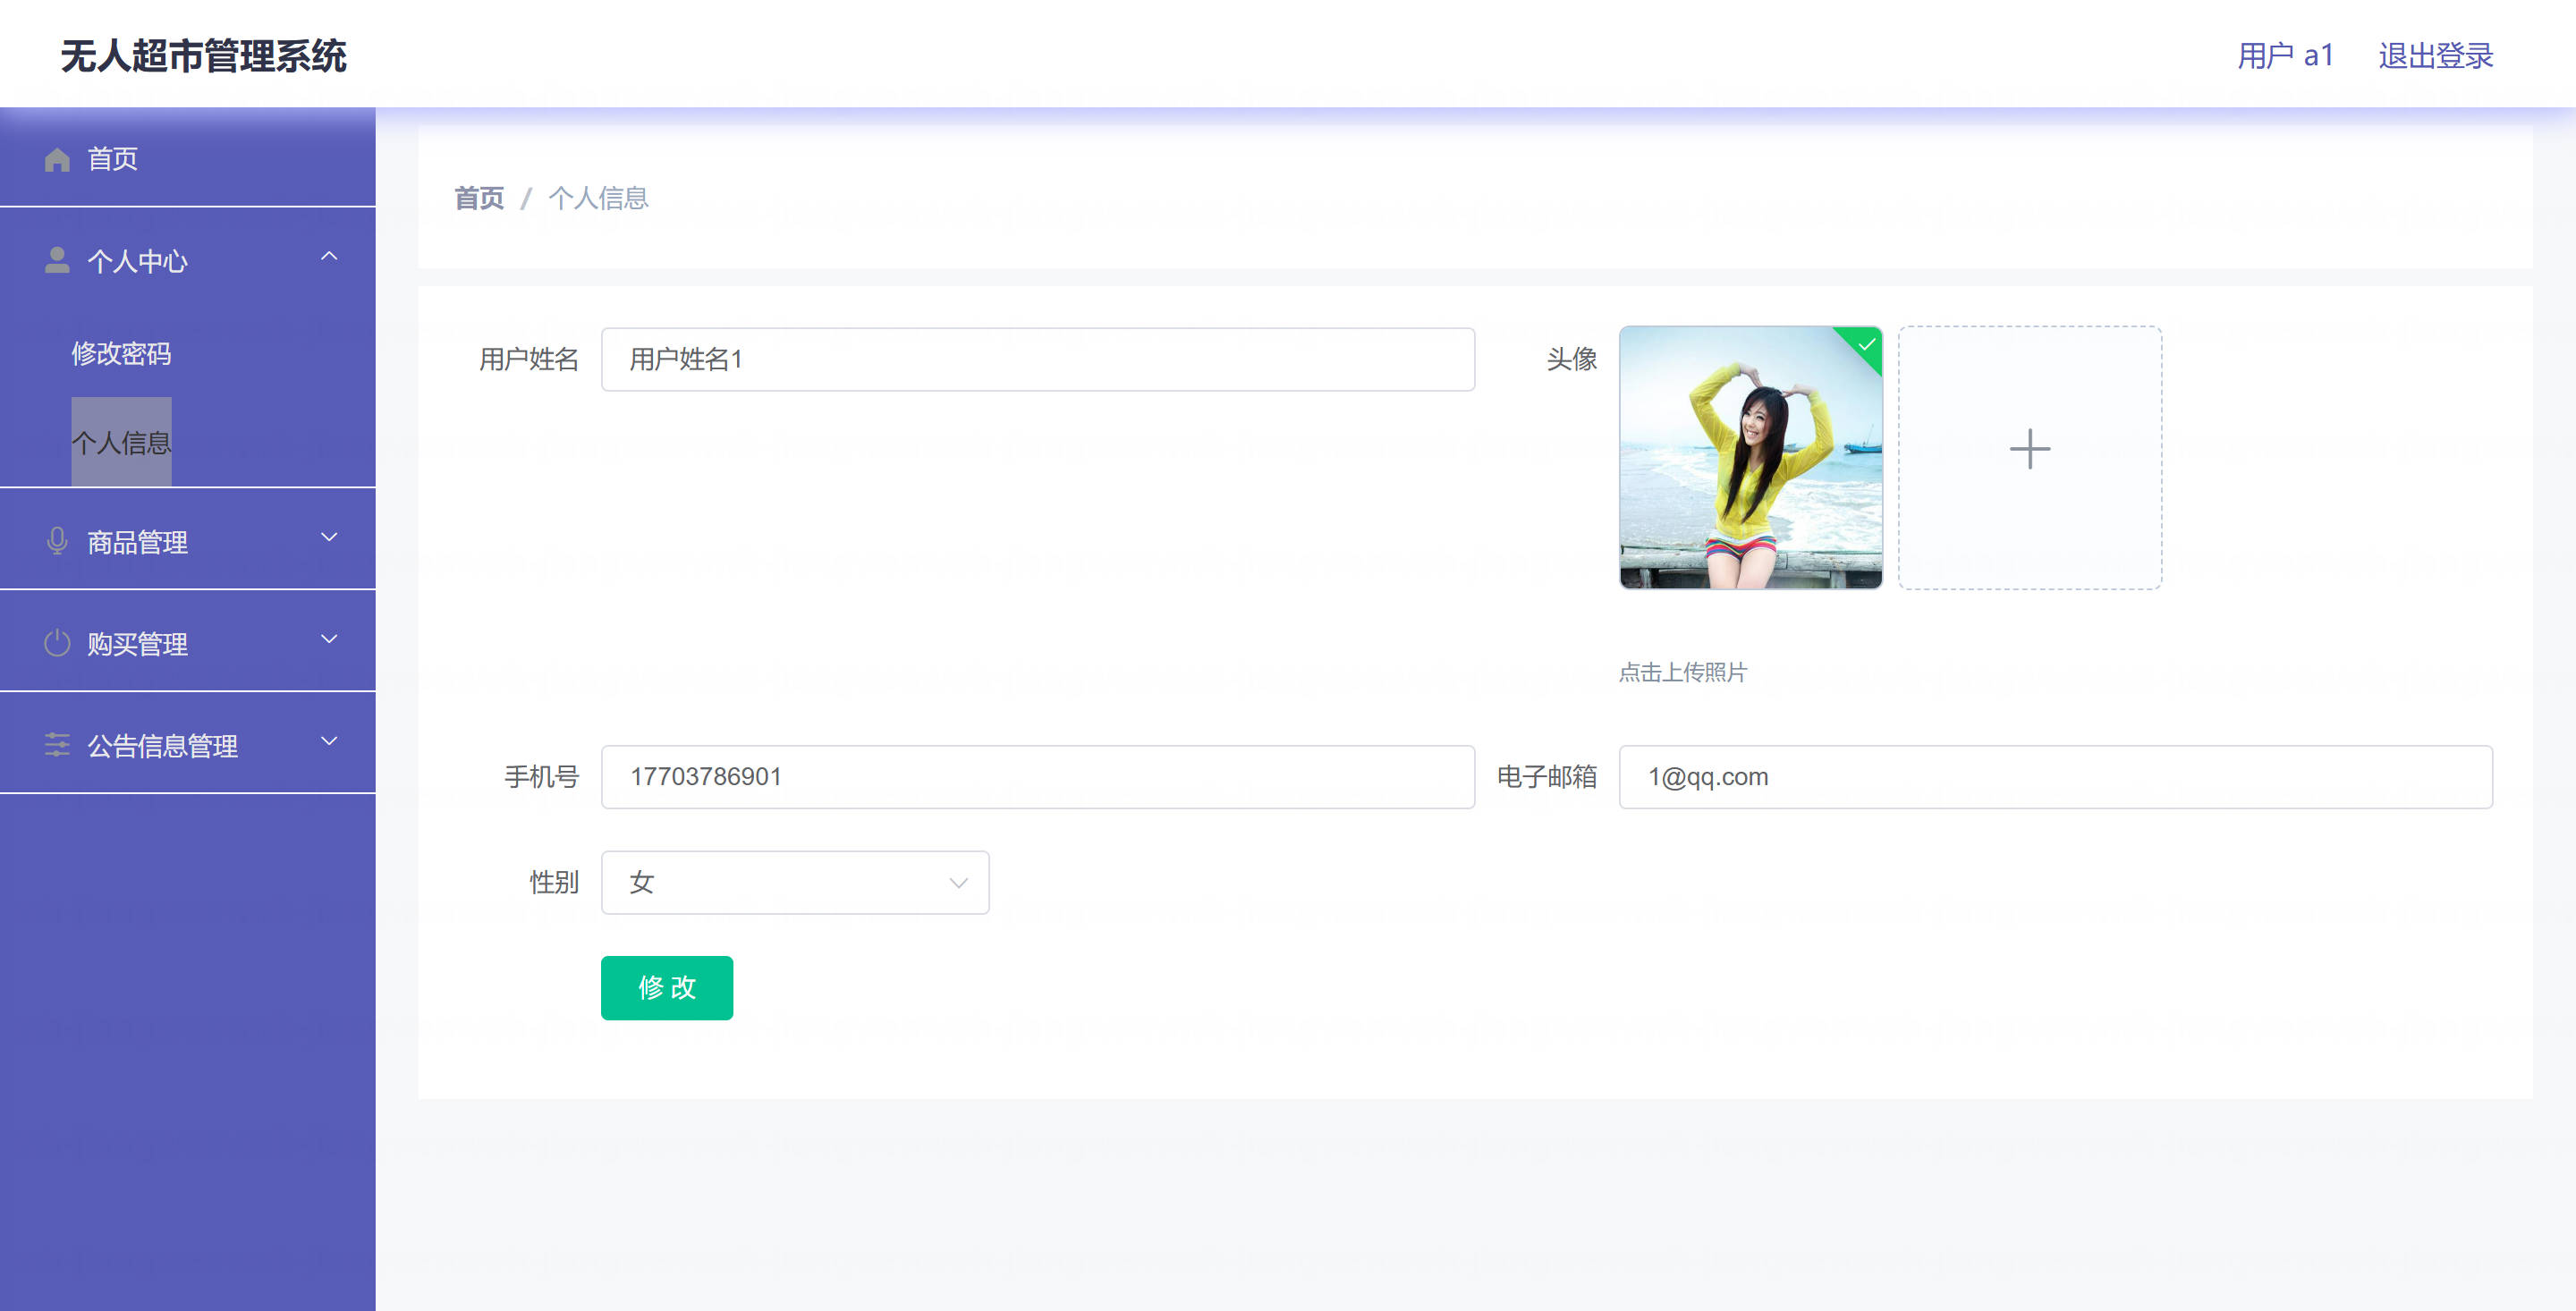Expand the 购买管理 menu chevron
Image resolution: width=2576 pixels, height=1311 pixels.
(x=329, y=639)
